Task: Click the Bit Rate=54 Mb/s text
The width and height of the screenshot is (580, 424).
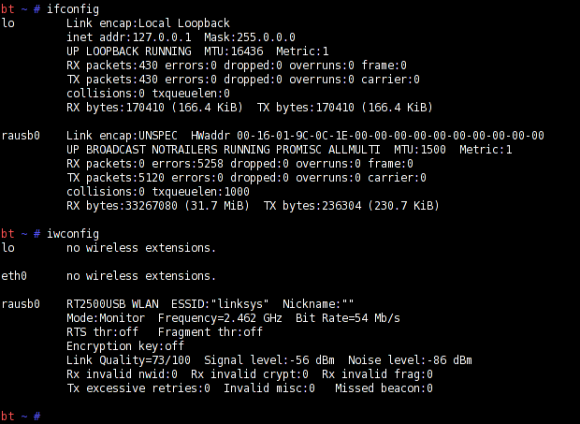Action: (x=348, y=318)
